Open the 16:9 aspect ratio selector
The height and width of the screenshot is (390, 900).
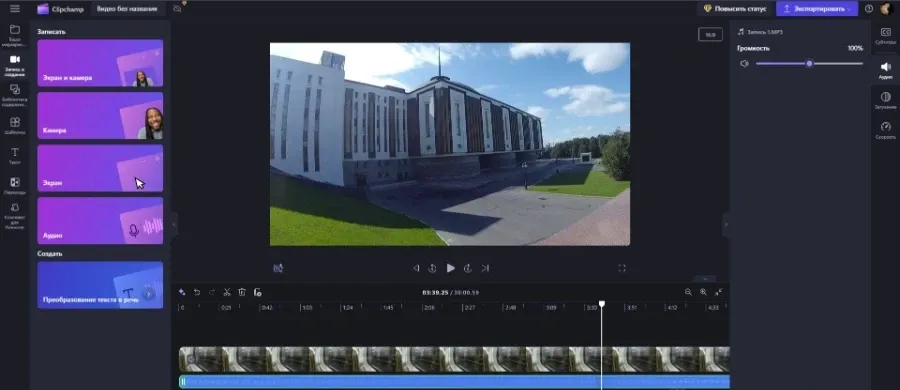(x=710, y=35)
